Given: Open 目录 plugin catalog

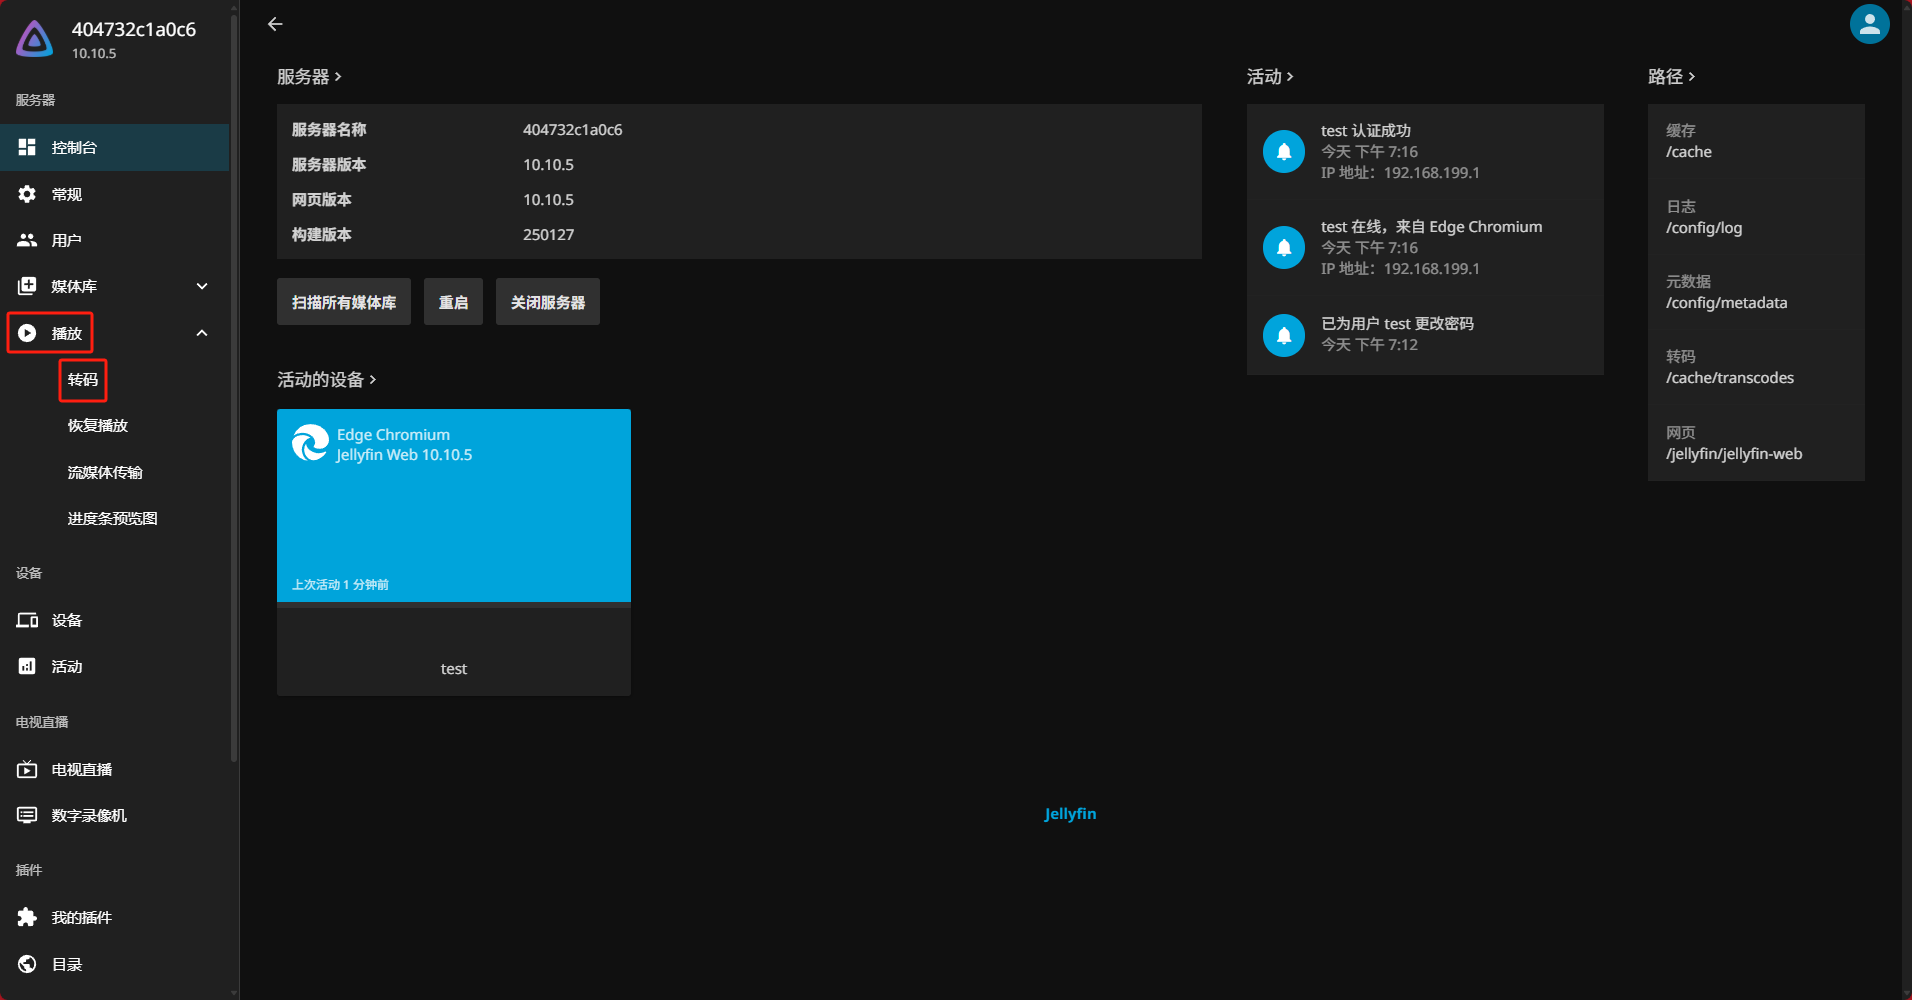Looking at the screenshot, I should coord(115,964).
